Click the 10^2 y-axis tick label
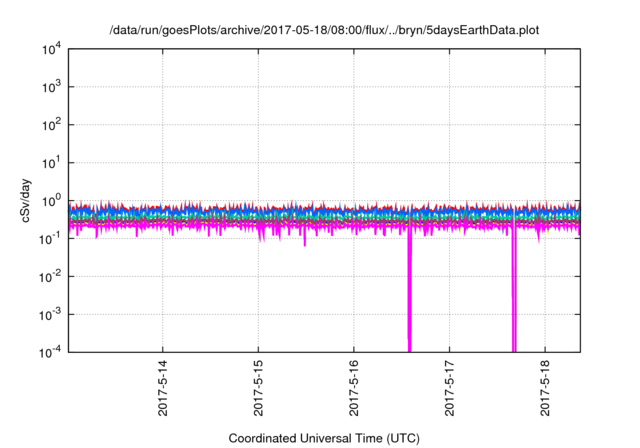Viewport: 640px width, 448px height. click(51, 125)
